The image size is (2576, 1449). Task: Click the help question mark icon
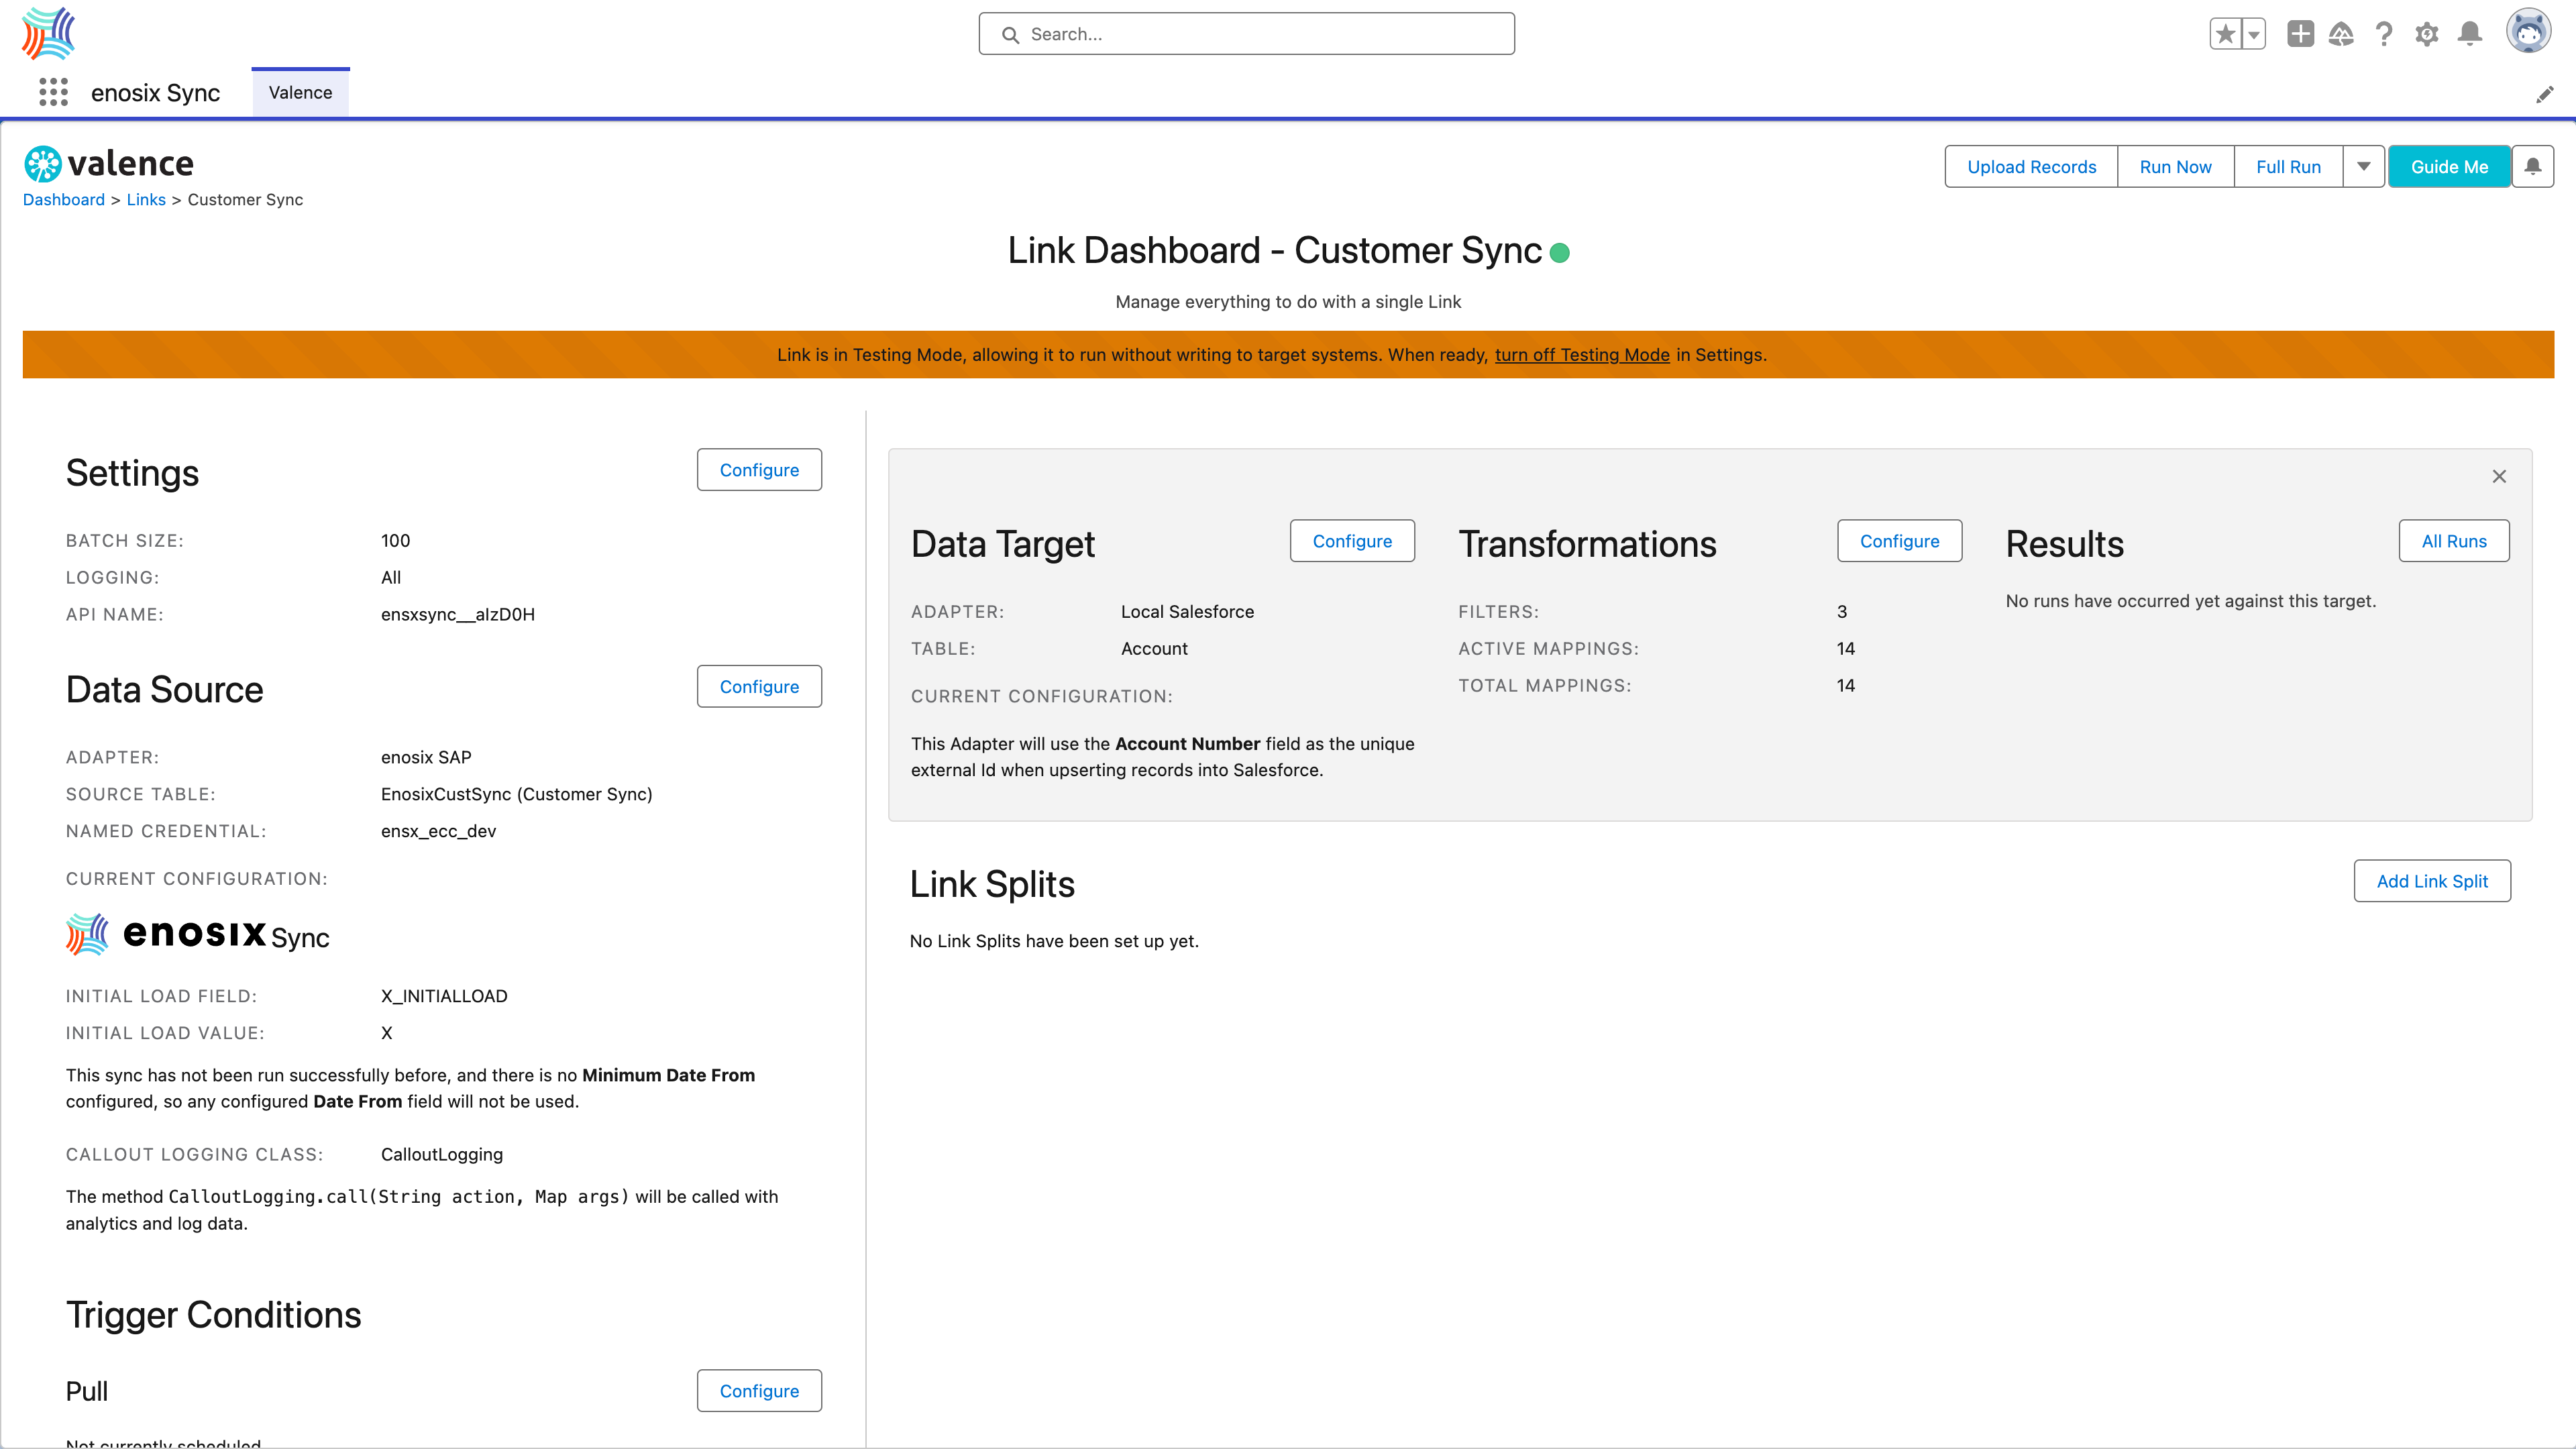point(2385,34)
